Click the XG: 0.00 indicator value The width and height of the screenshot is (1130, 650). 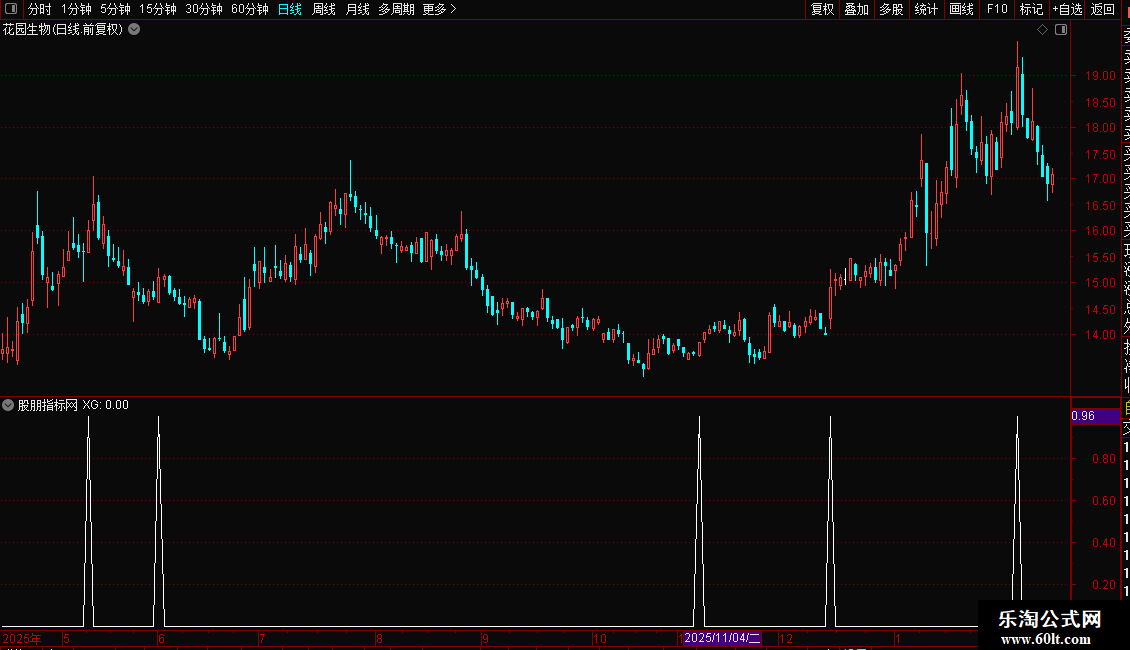[105, 405]
